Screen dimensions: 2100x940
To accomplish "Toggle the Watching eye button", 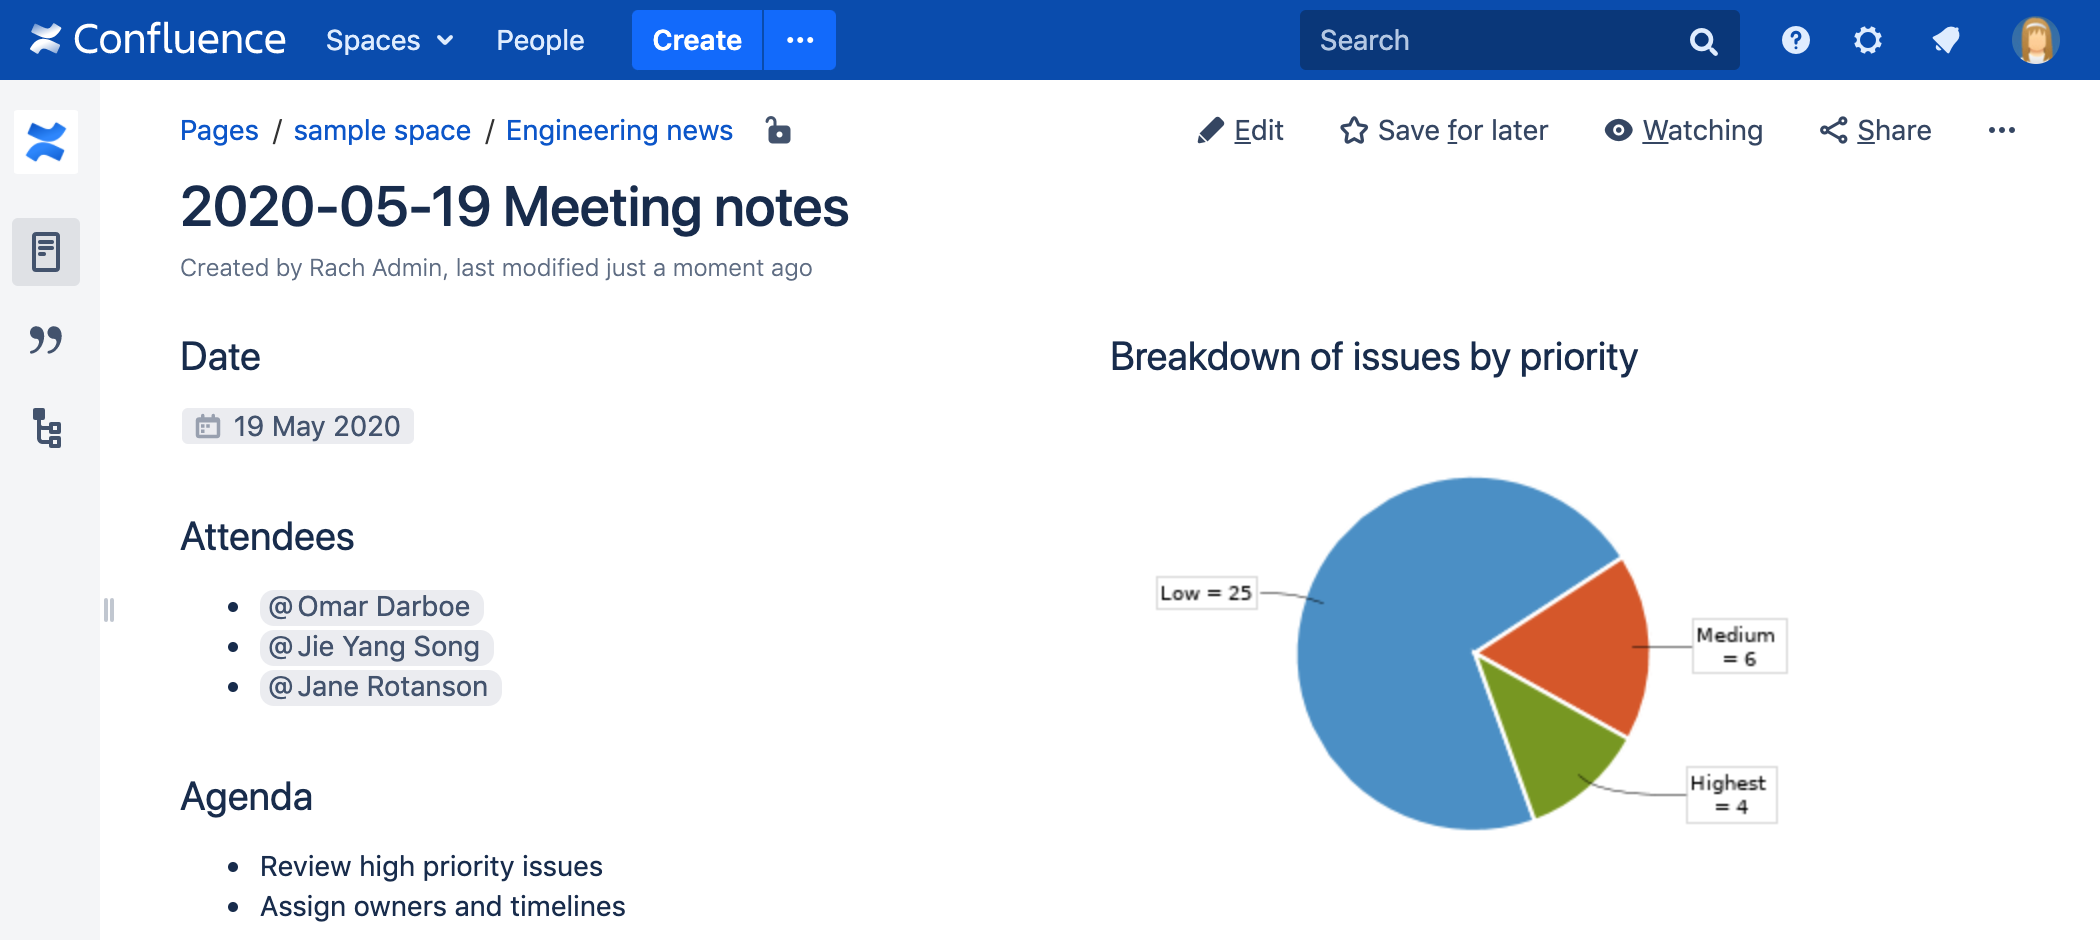I will point(1683,130).
